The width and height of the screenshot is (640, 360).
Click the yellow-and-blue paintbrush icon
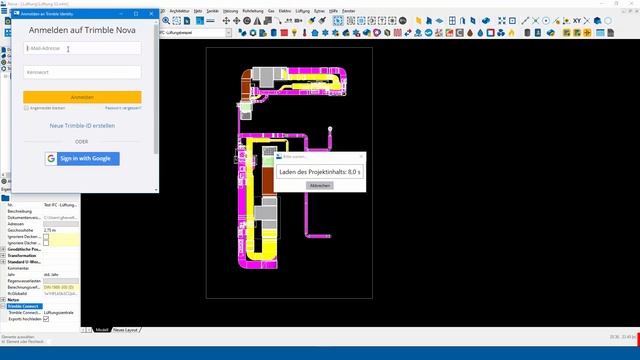(311, 20)
